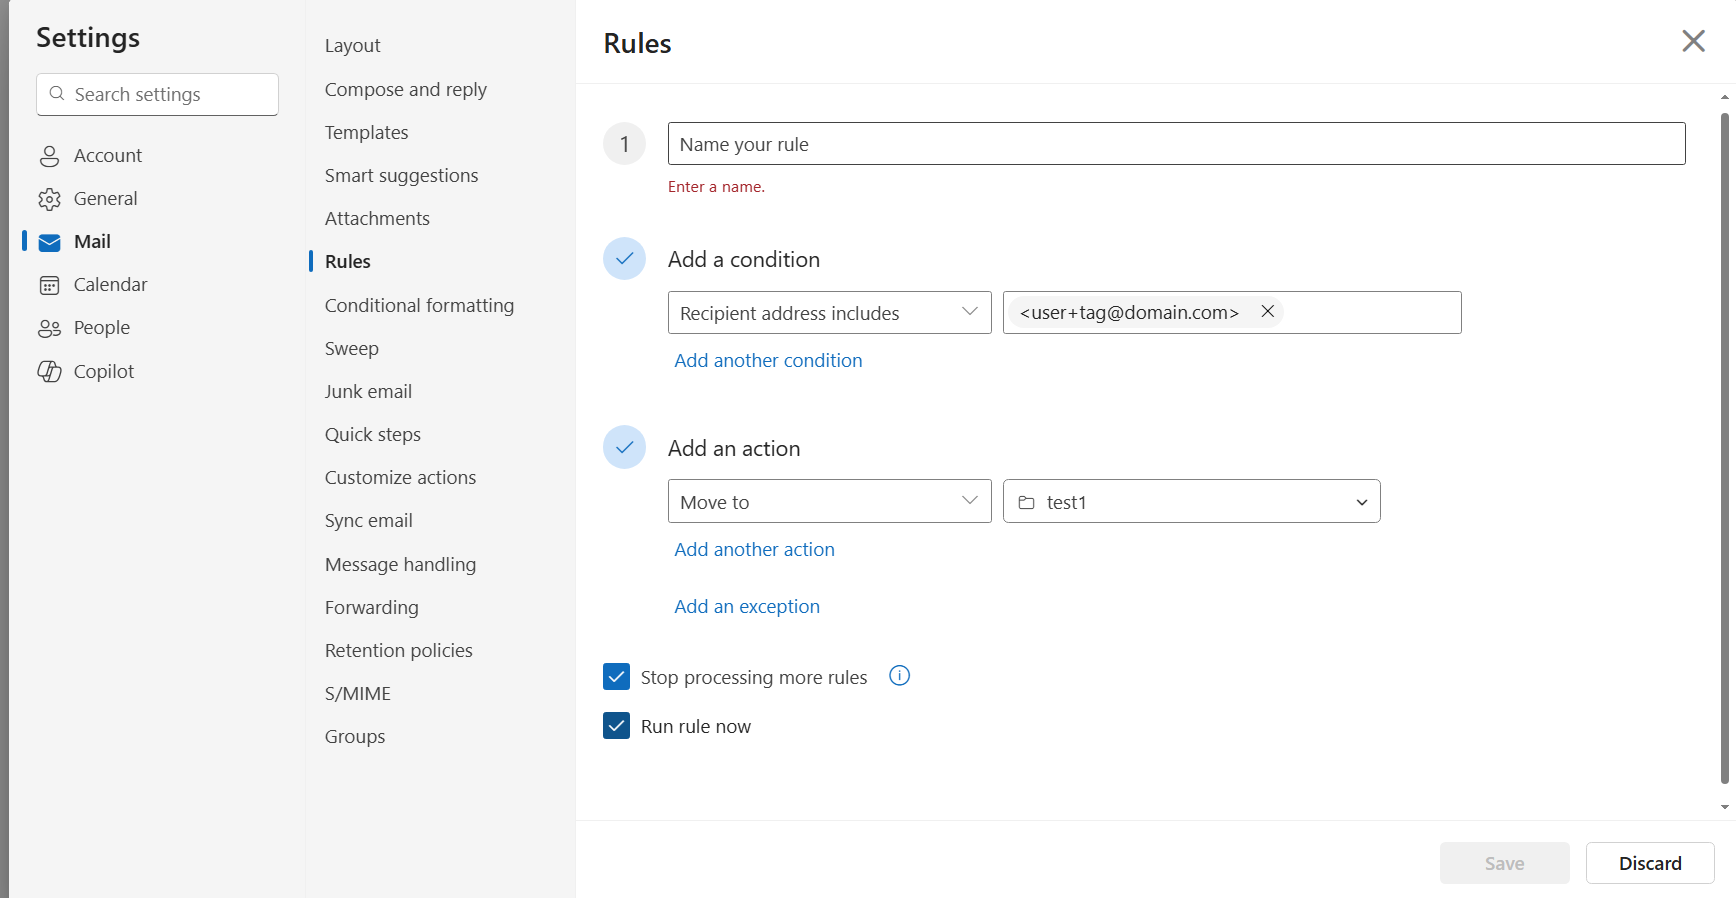This screenshot has width=1736, height=898.
Task: Click Add another action link
Action: [754, 550]
